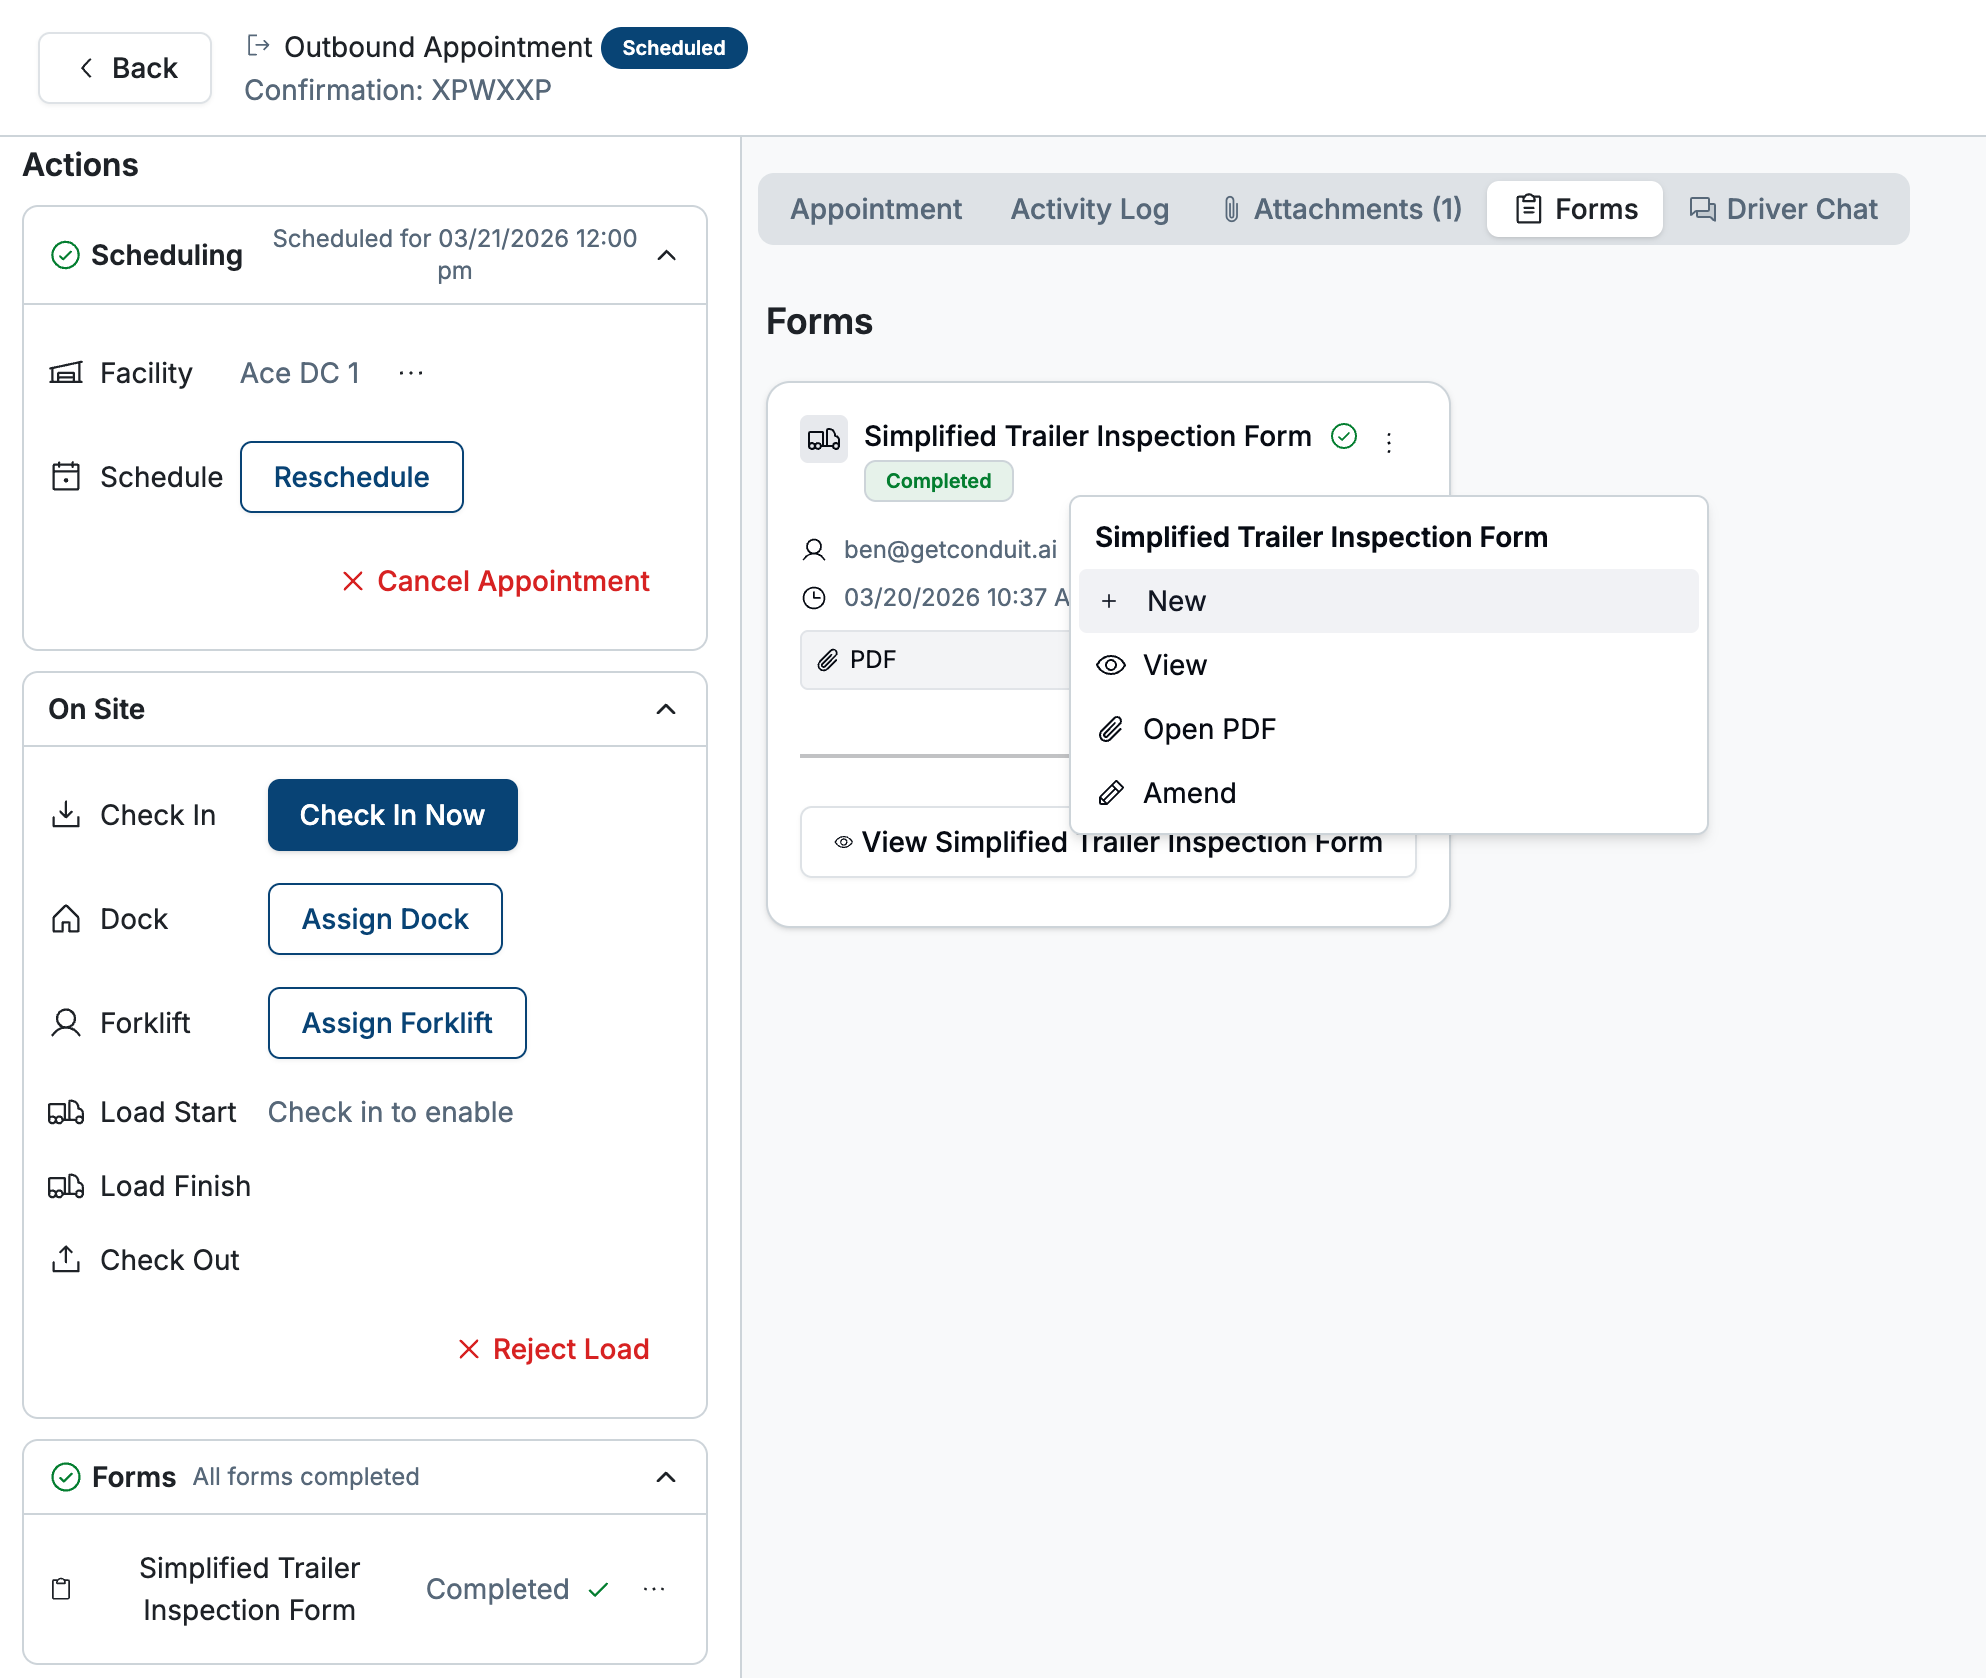Screen dimensions: 1986x1678
Task: Click Check In Now
Action: tap(393, 815)
